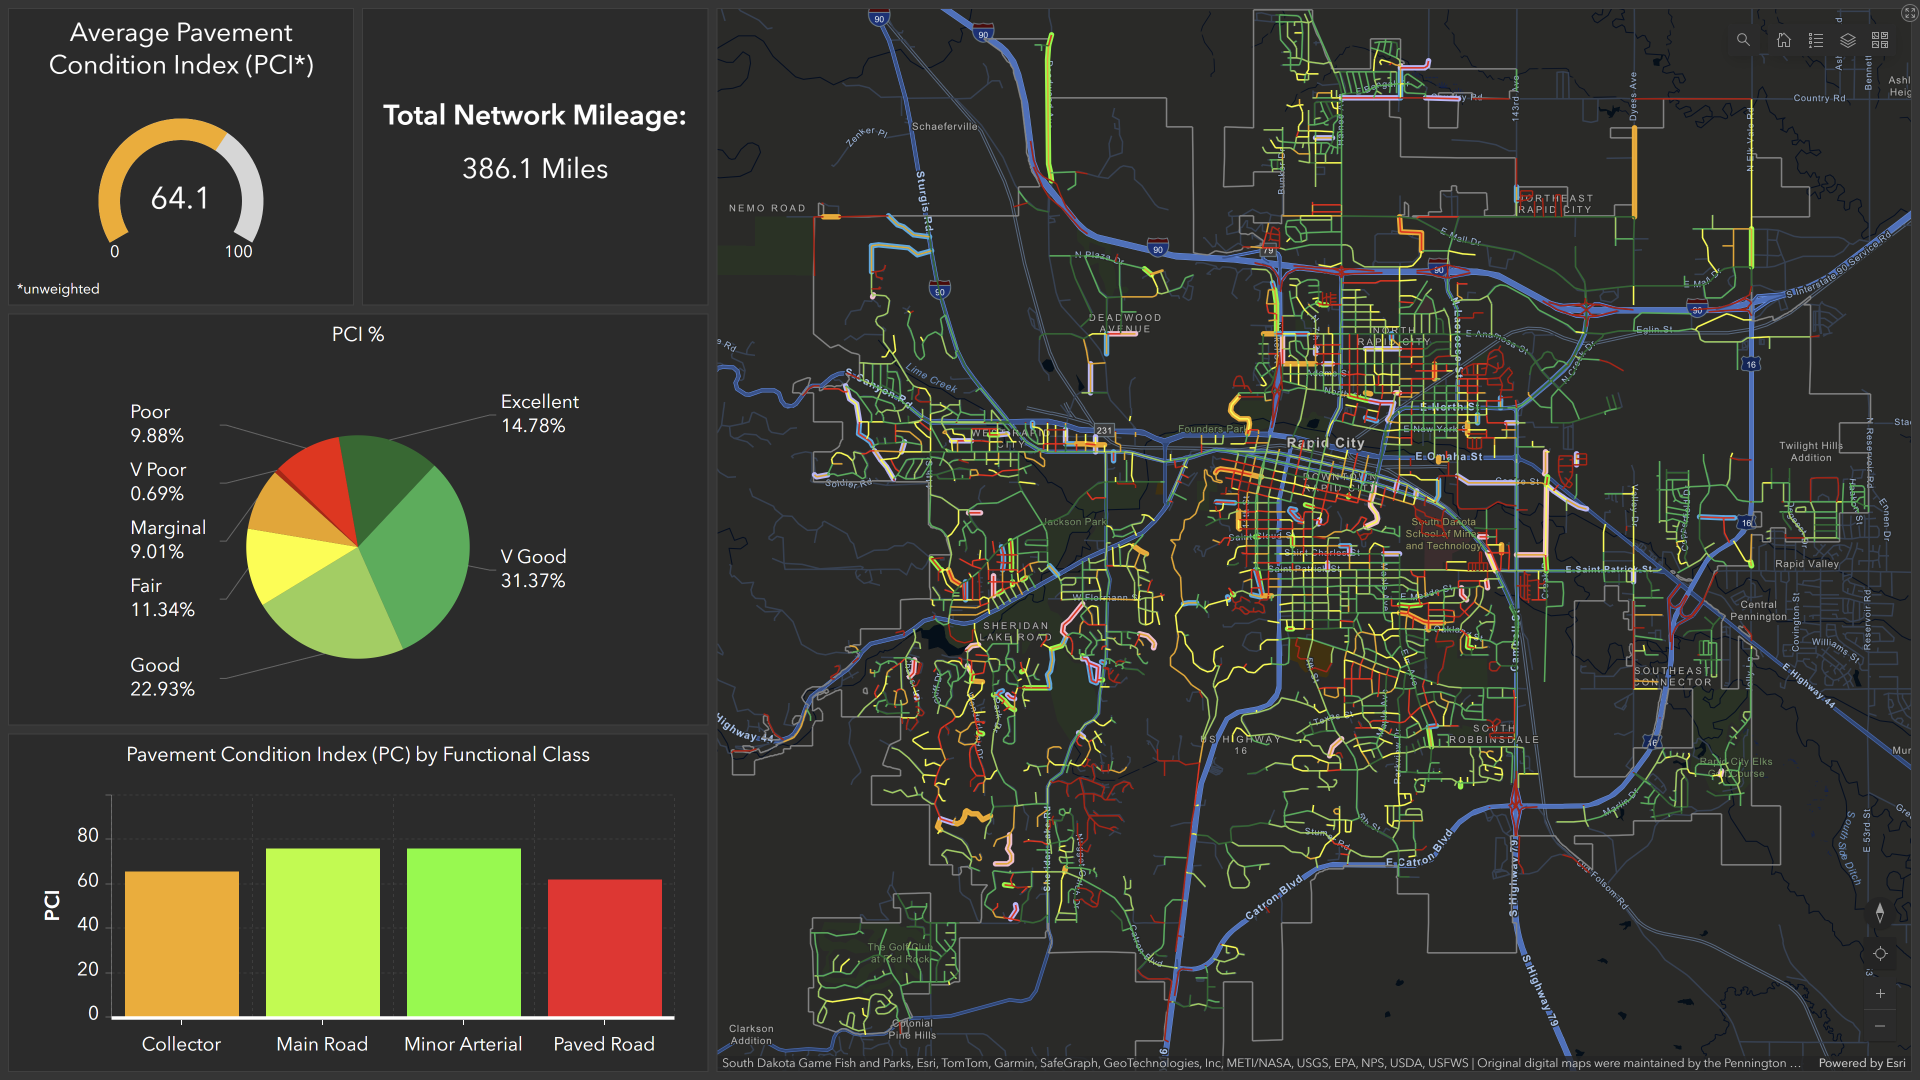The image size is (1920, 1080).
Task: Expand the map to full screen
Action: tap(1909, 13)
